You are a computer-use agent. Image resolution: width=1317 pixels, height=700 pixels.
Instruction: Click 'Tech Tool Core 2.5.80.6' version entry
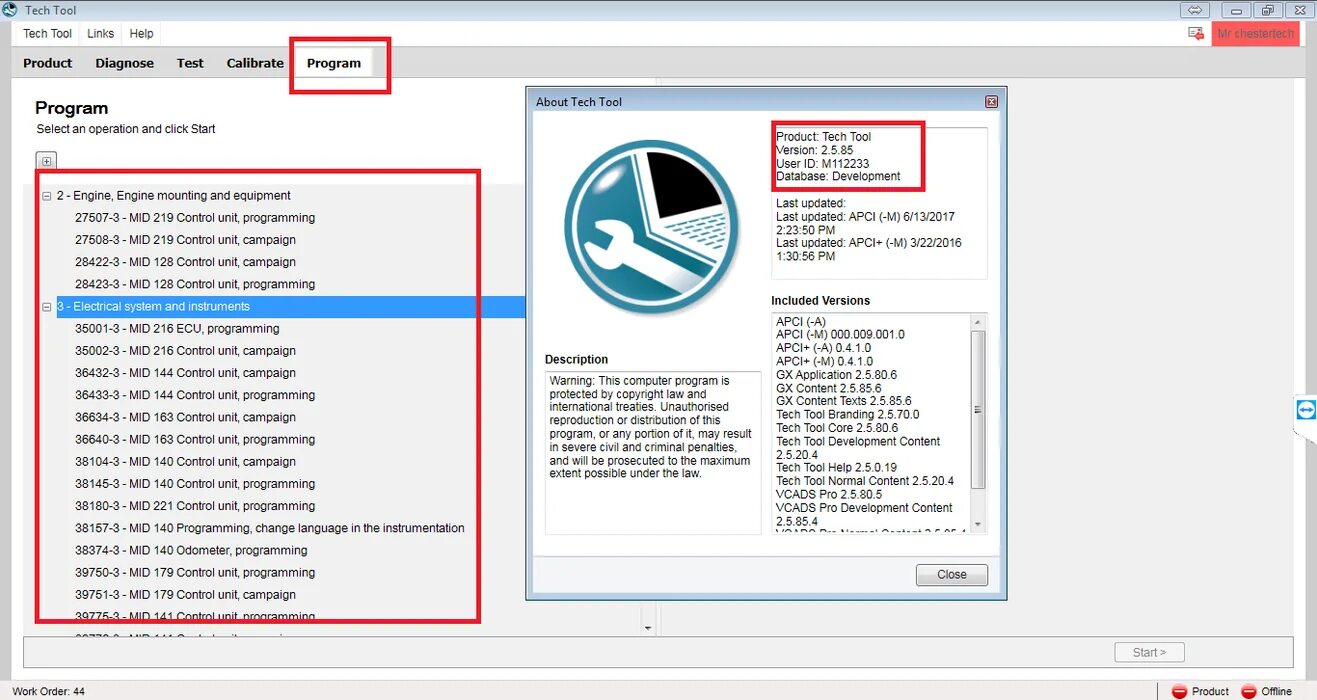coord(837,428)
